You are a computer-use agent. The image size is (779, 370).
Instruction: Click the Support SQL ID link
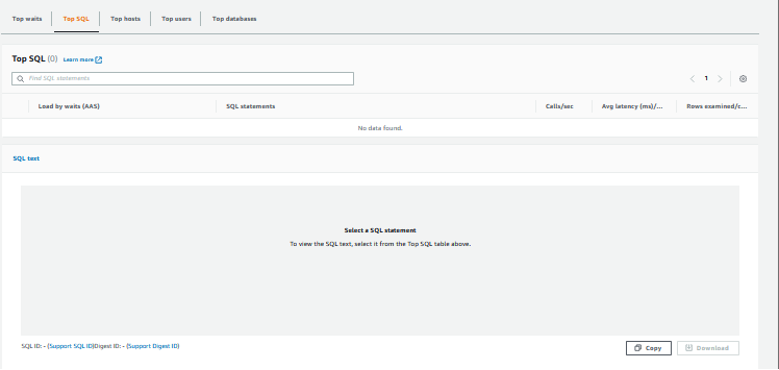click(x=70, y=346)
